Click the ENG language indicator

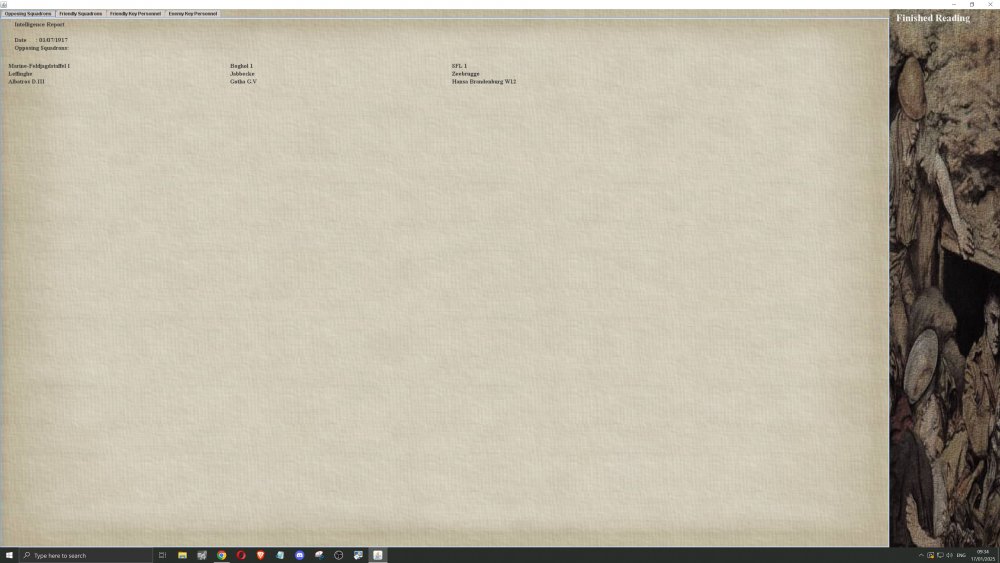coord(961,555)
